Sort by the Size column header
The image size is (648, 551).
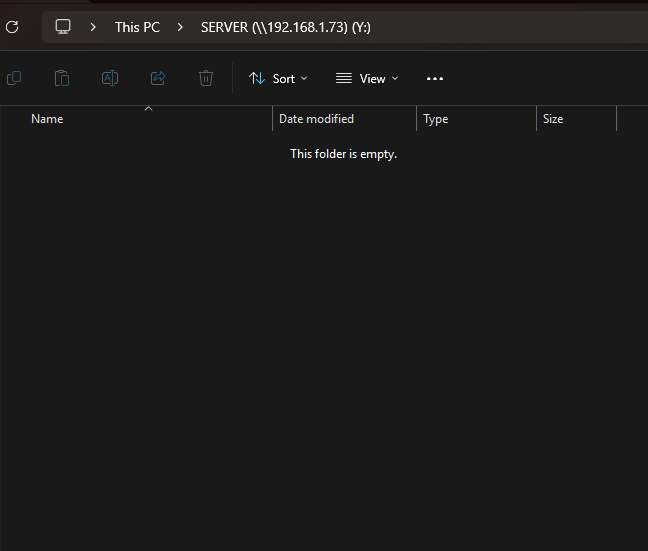[577, 119]
